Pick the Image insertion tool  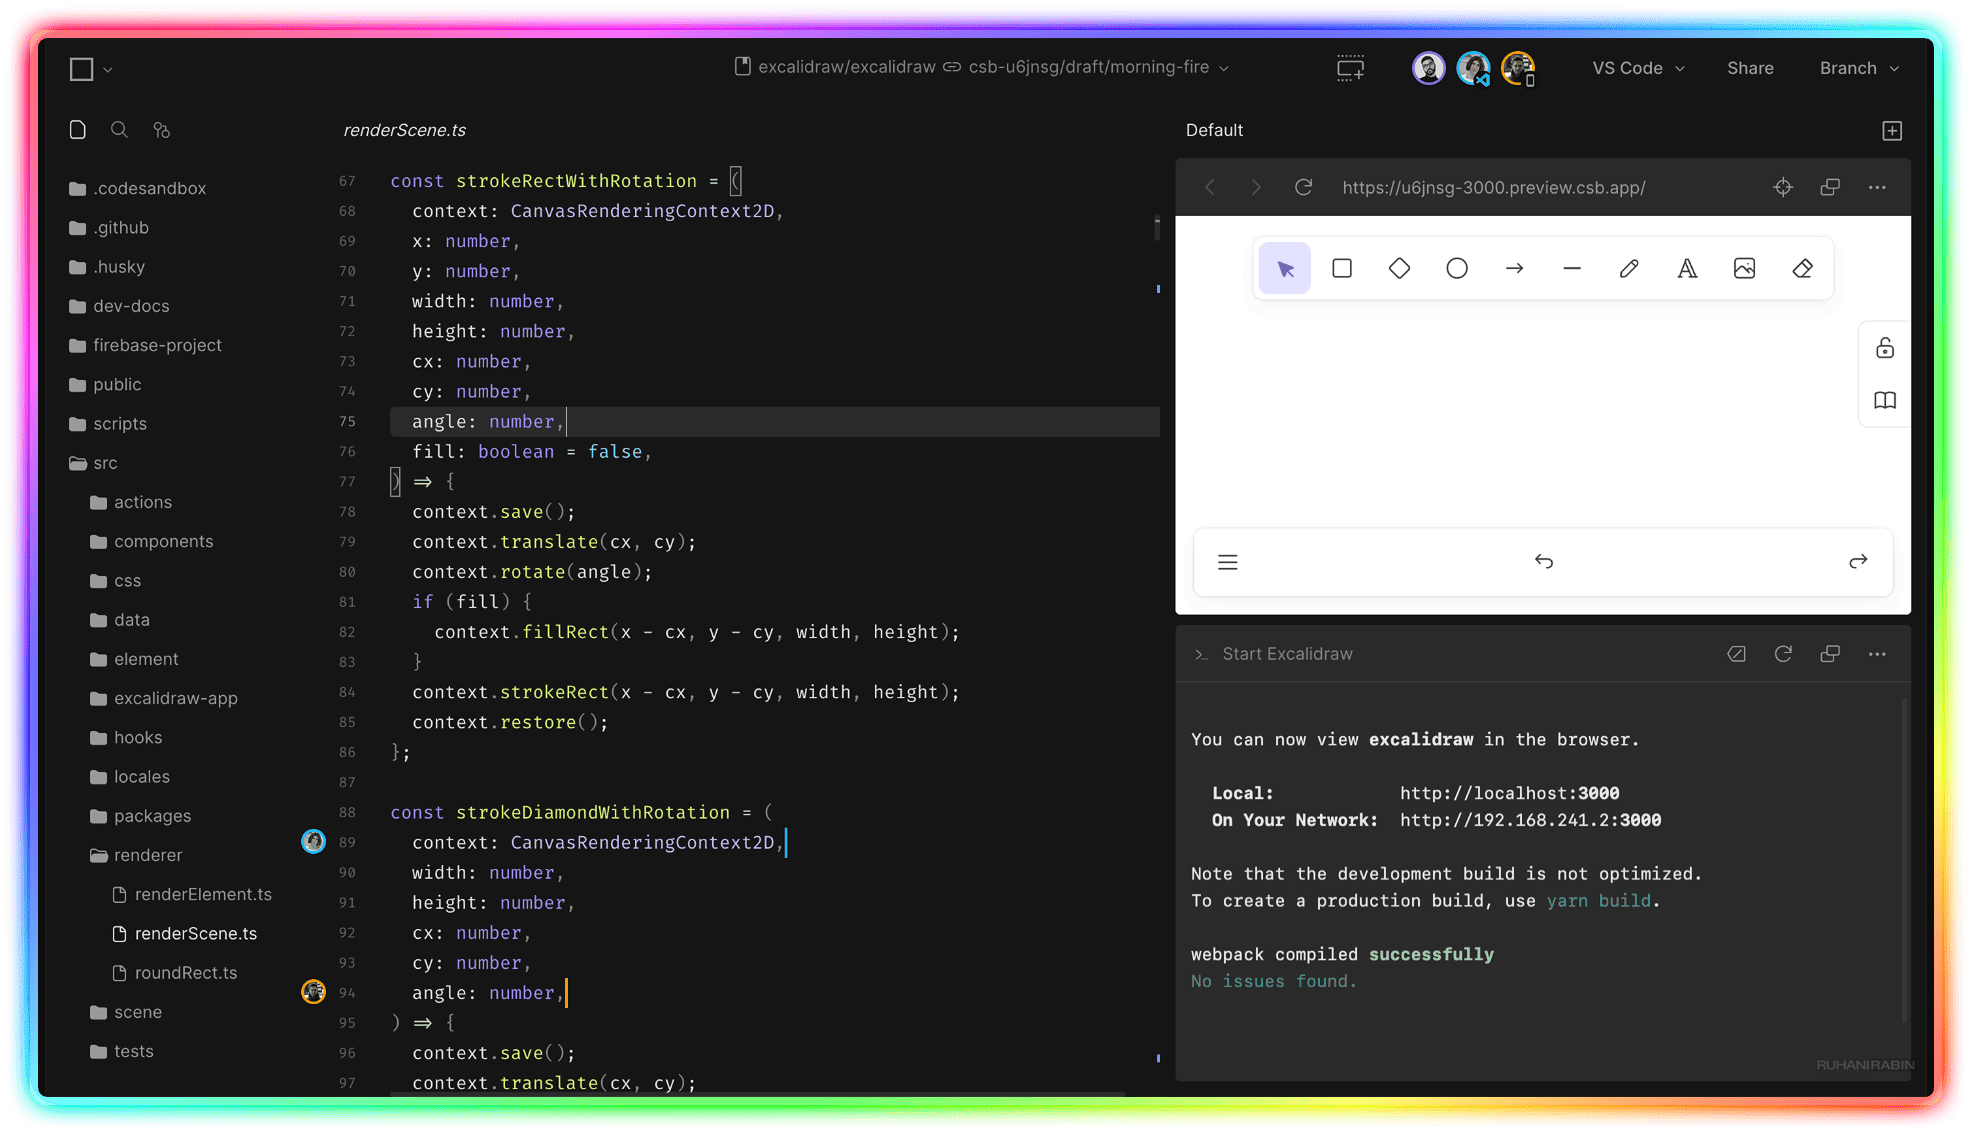[1745, 268]
